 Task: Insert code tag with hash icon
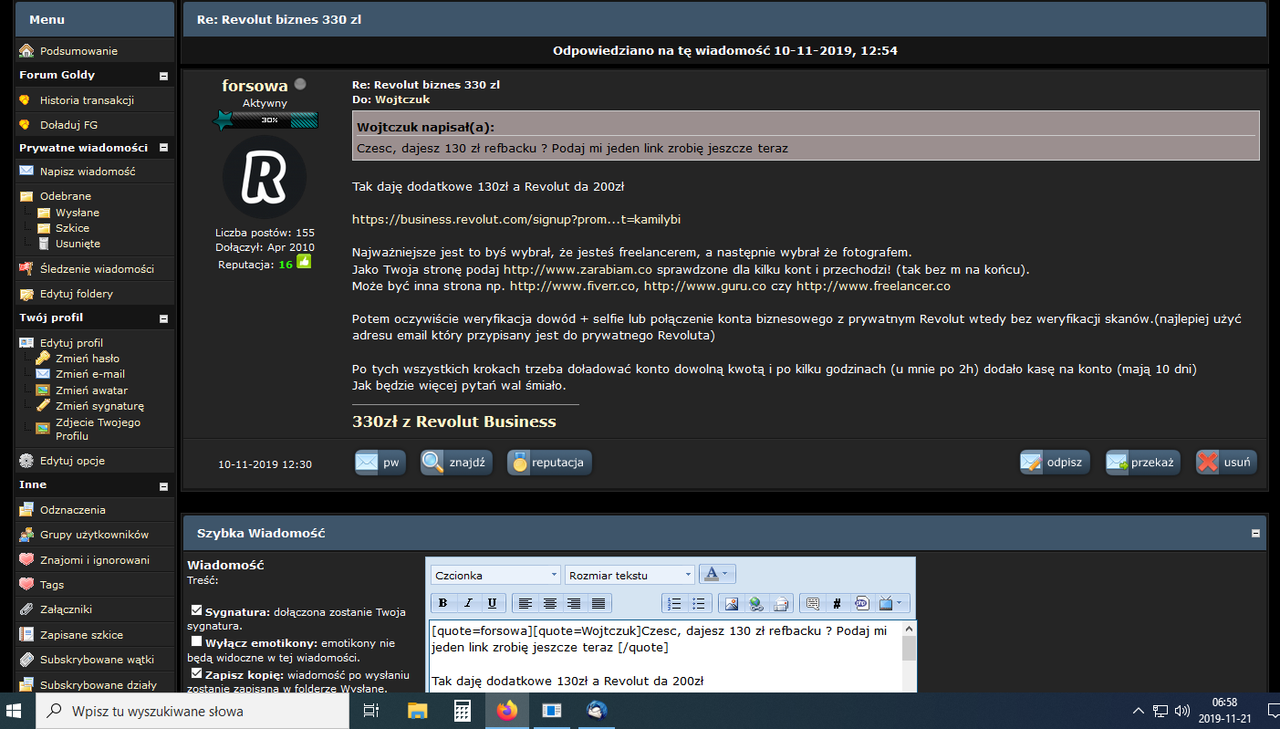coord(837,603)
